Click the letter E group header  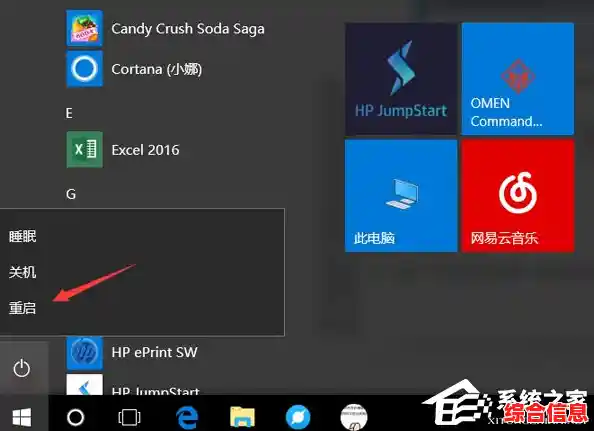69,113
